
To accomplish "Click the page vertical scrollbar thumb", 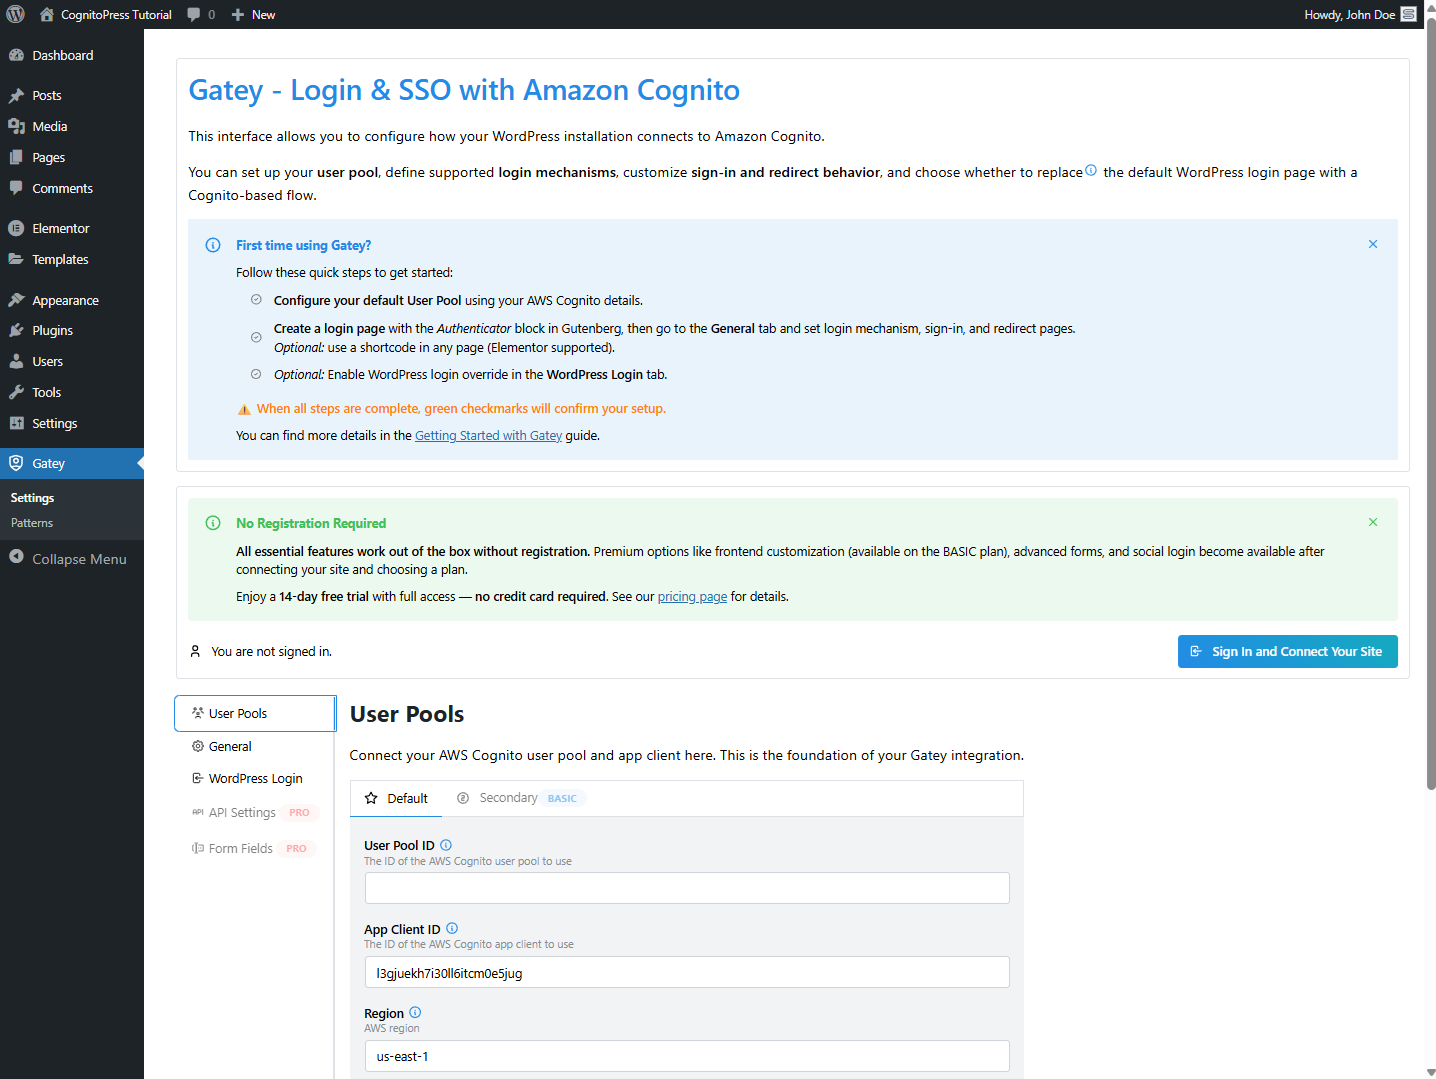I will tap(1430, 404).
